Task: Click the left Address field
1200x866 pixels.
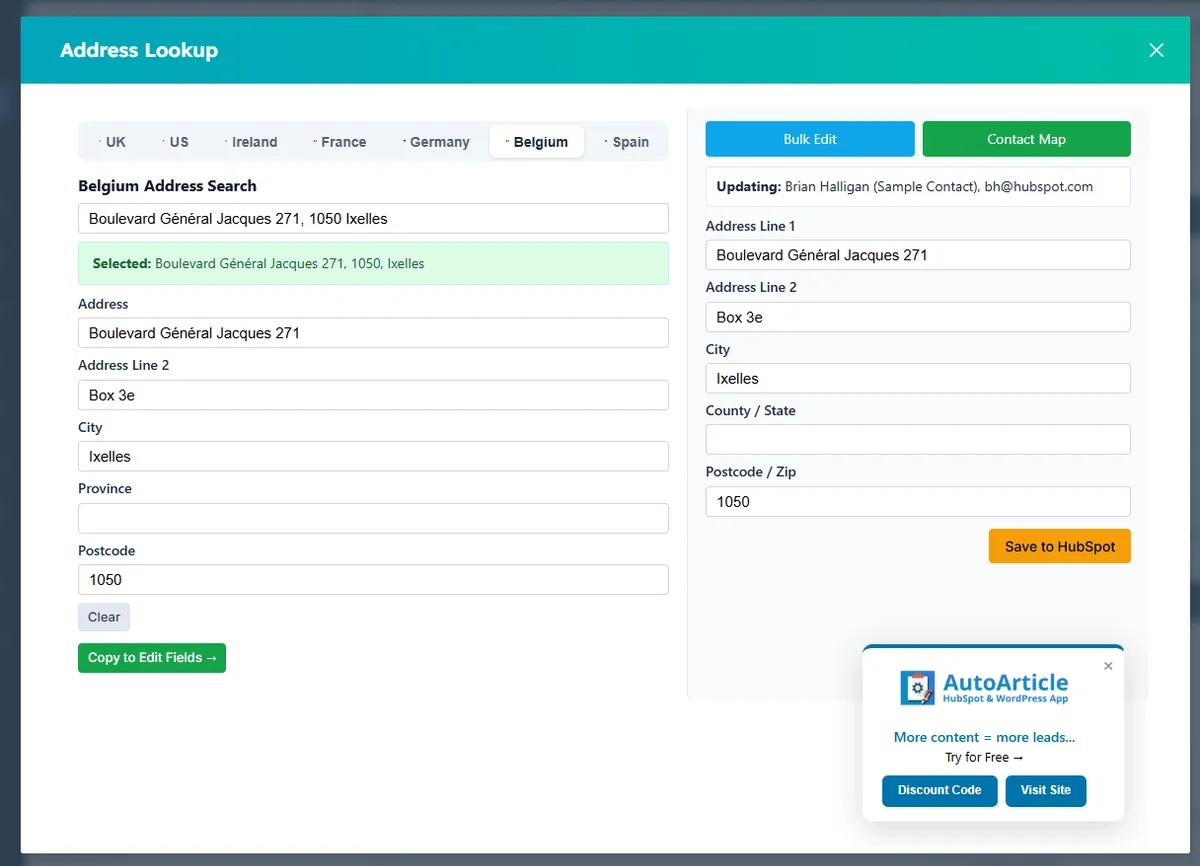Action: pos(373,333)
